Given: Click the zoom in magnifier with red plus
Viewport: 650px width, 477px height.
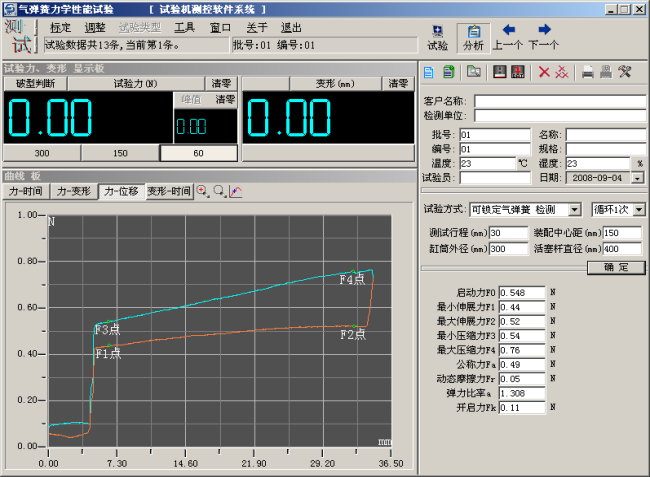Looking at the screenshot, I should pyautogui.click(x=203, y=191).
